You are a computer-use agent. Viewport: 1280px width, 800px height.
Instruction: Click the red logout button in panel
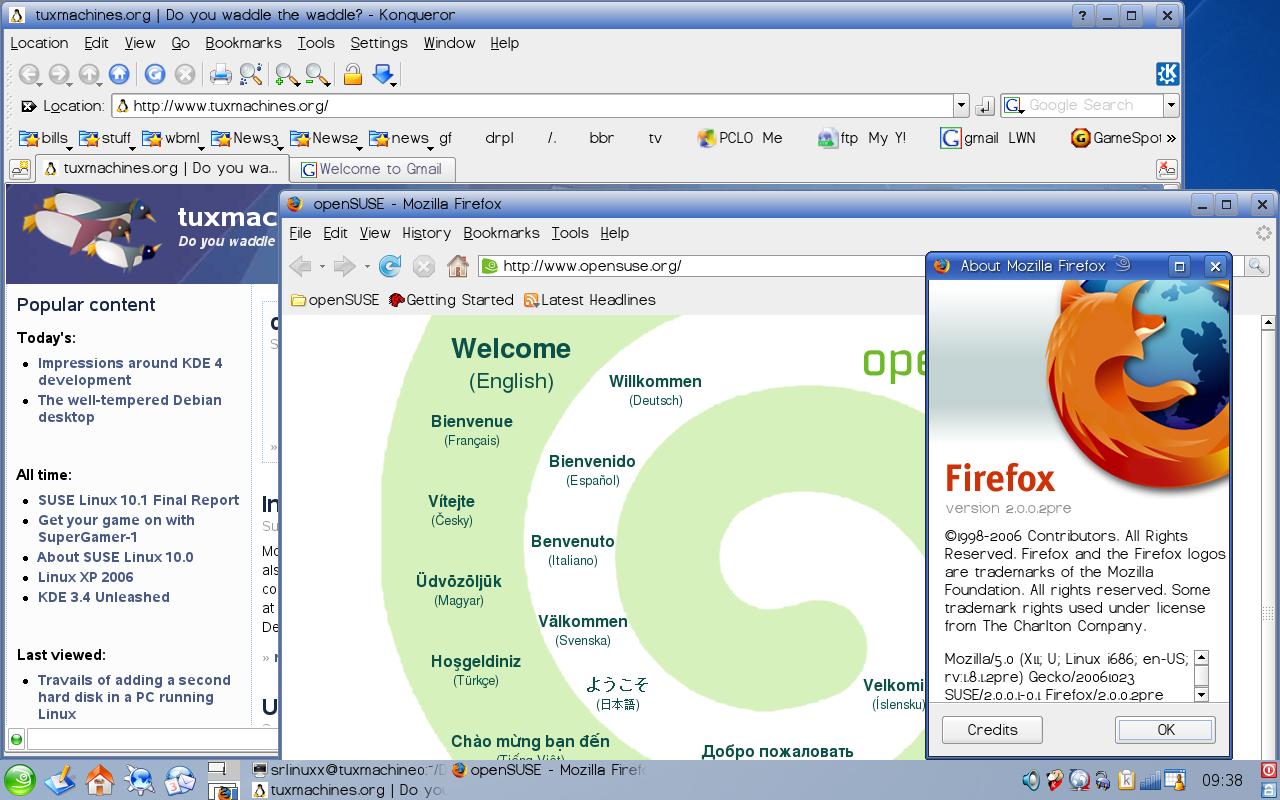(x=1269, y=770)
